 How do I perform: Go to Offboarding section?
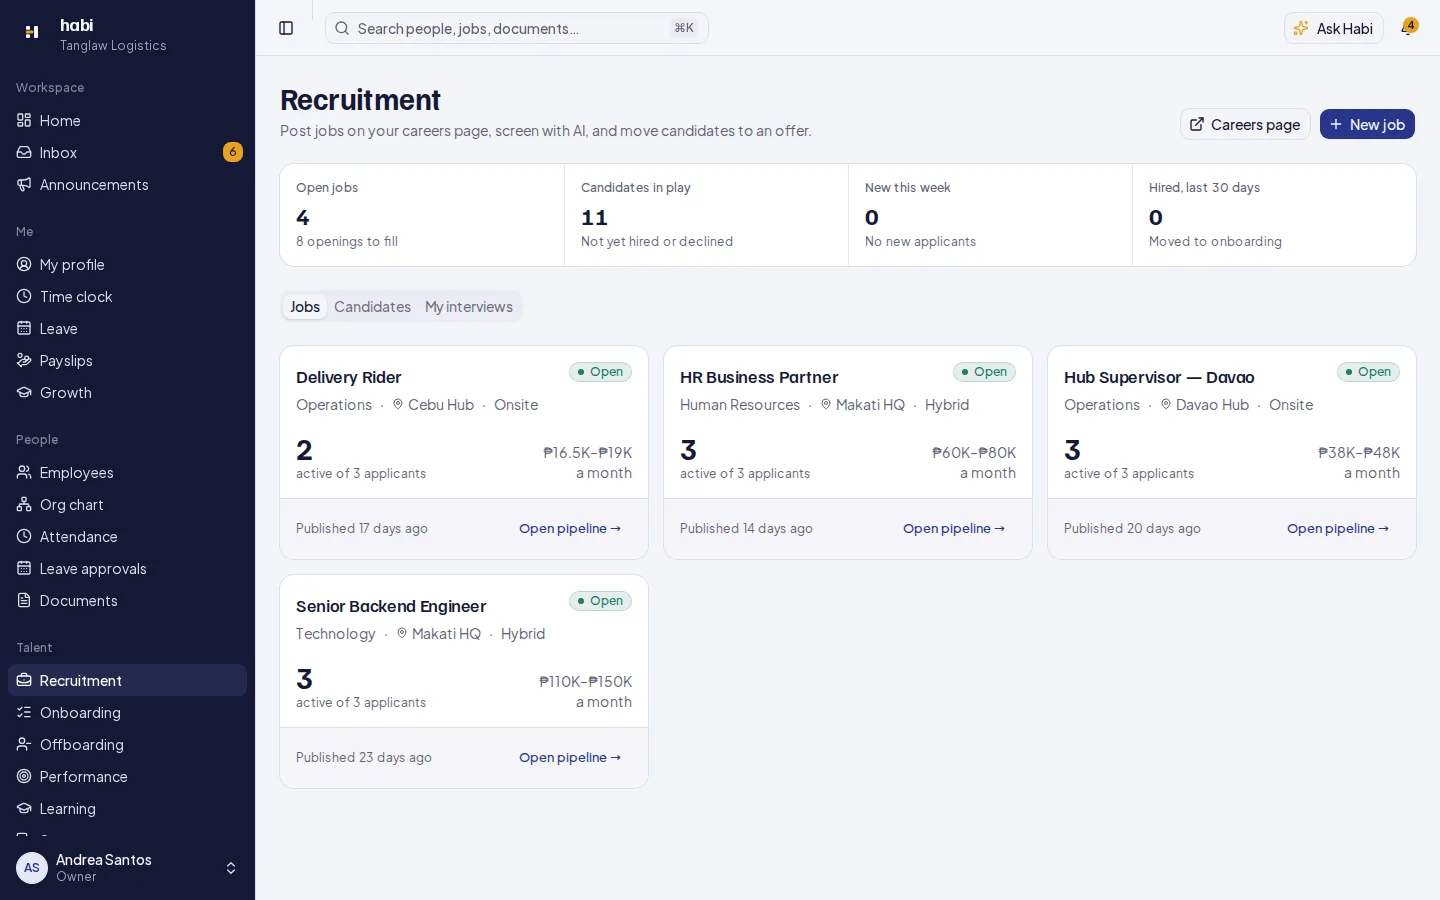[x=127, y=744]
